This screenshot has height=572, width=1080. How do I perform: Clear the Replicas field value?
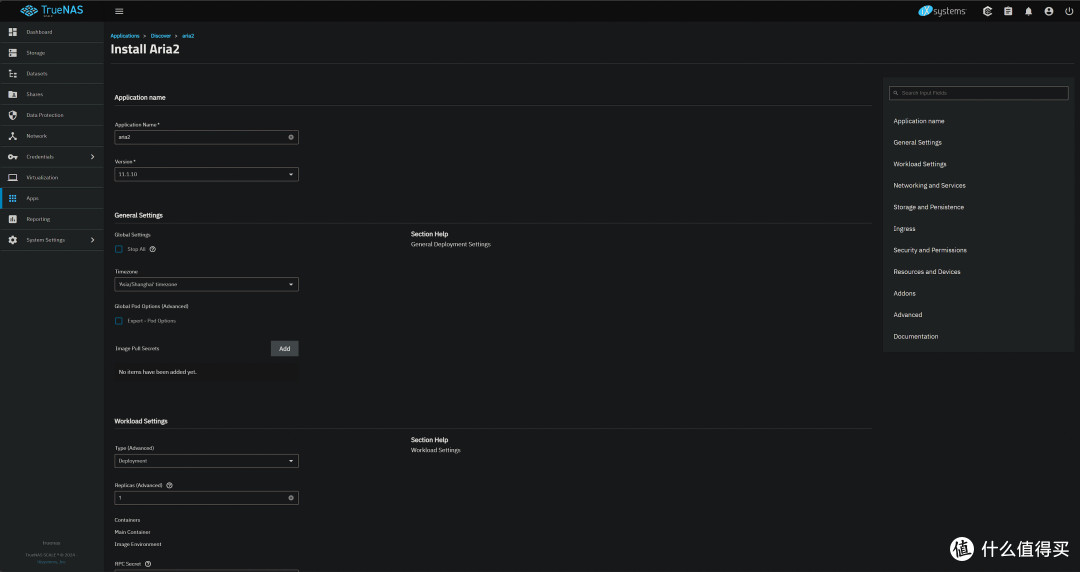pyautogui.click(x=291, y=498)
